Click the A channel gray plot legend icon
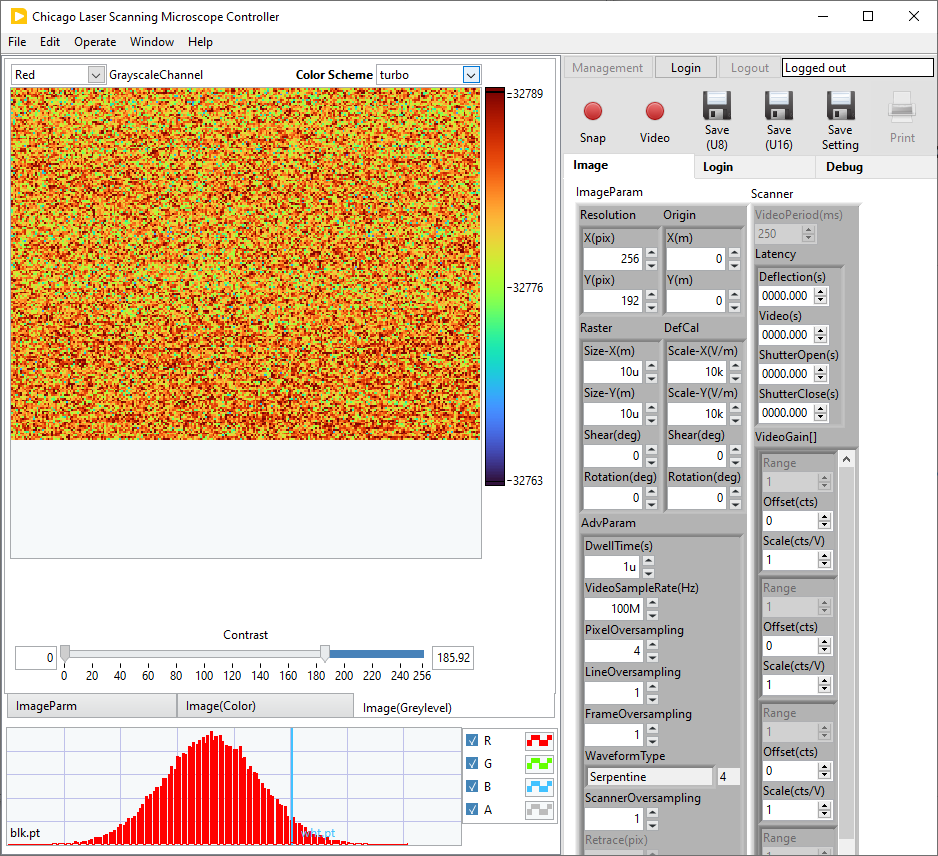The height and width of the screenshot is (856, 938). pos(539,809)
